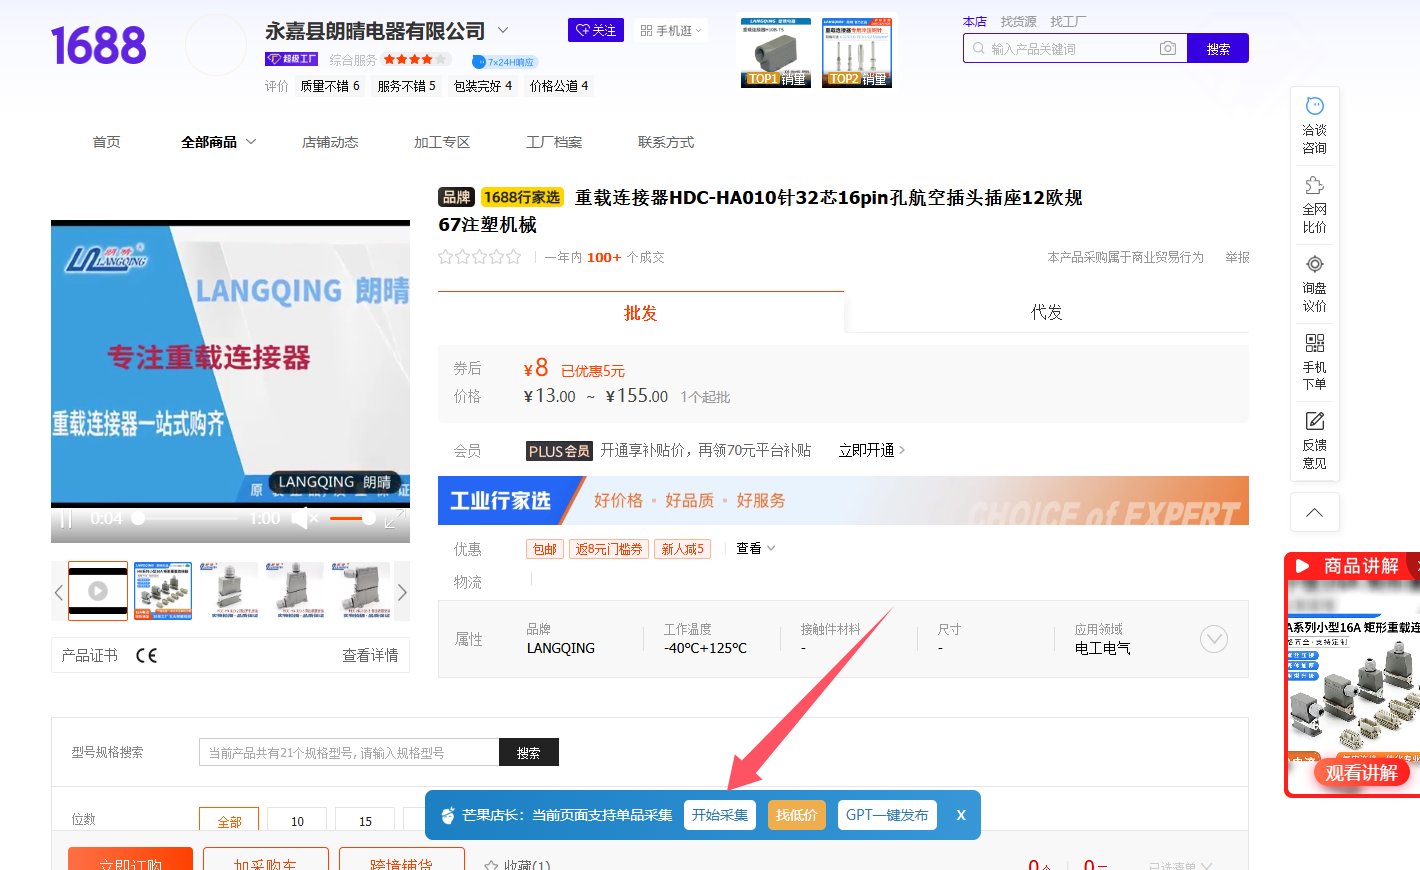This screenshot has height=870, width=1420.
Task: Select 本店 search scope tab
Action: pyautogui.click(x=975, y=21)
